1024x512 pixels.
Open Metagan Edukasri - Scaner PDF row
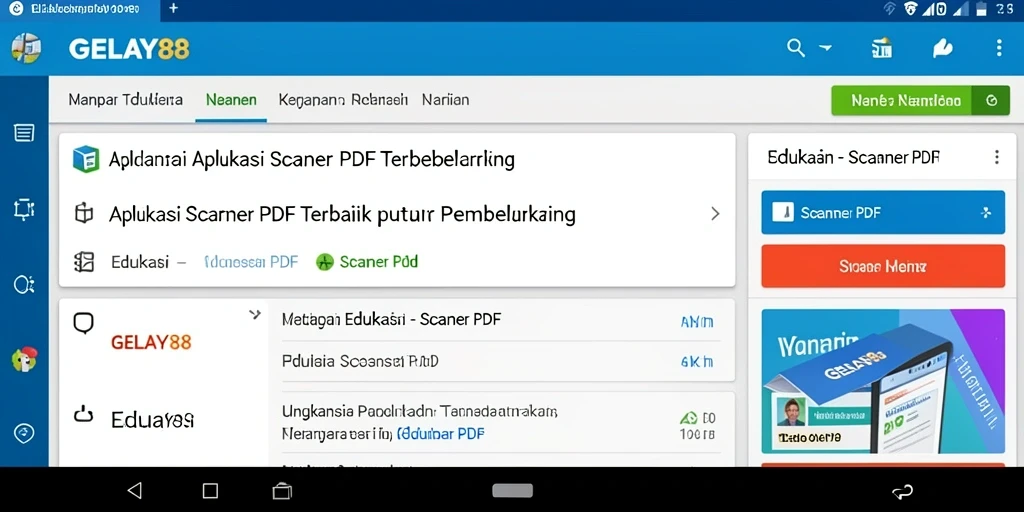(501, 320)
